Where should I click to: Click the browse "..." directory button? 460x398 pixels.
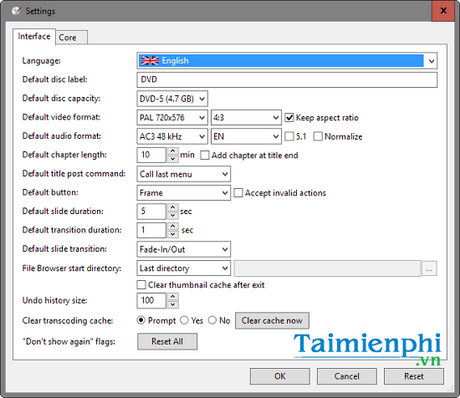(429, 268)
